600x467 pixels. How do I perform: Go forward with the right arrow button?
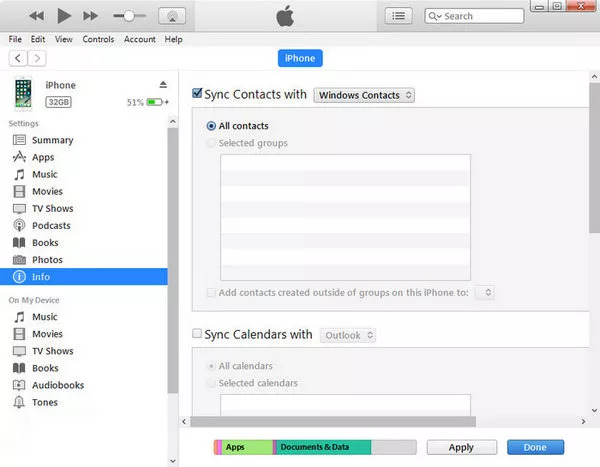coord(37,58)
